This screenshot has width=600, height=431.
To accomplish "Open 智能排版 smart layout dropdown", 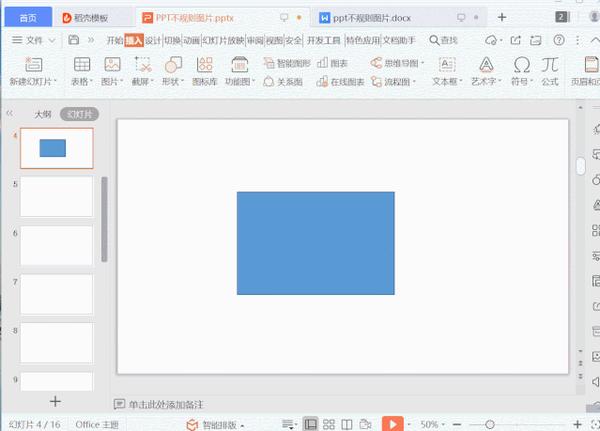I will click(x=215, y=424).
